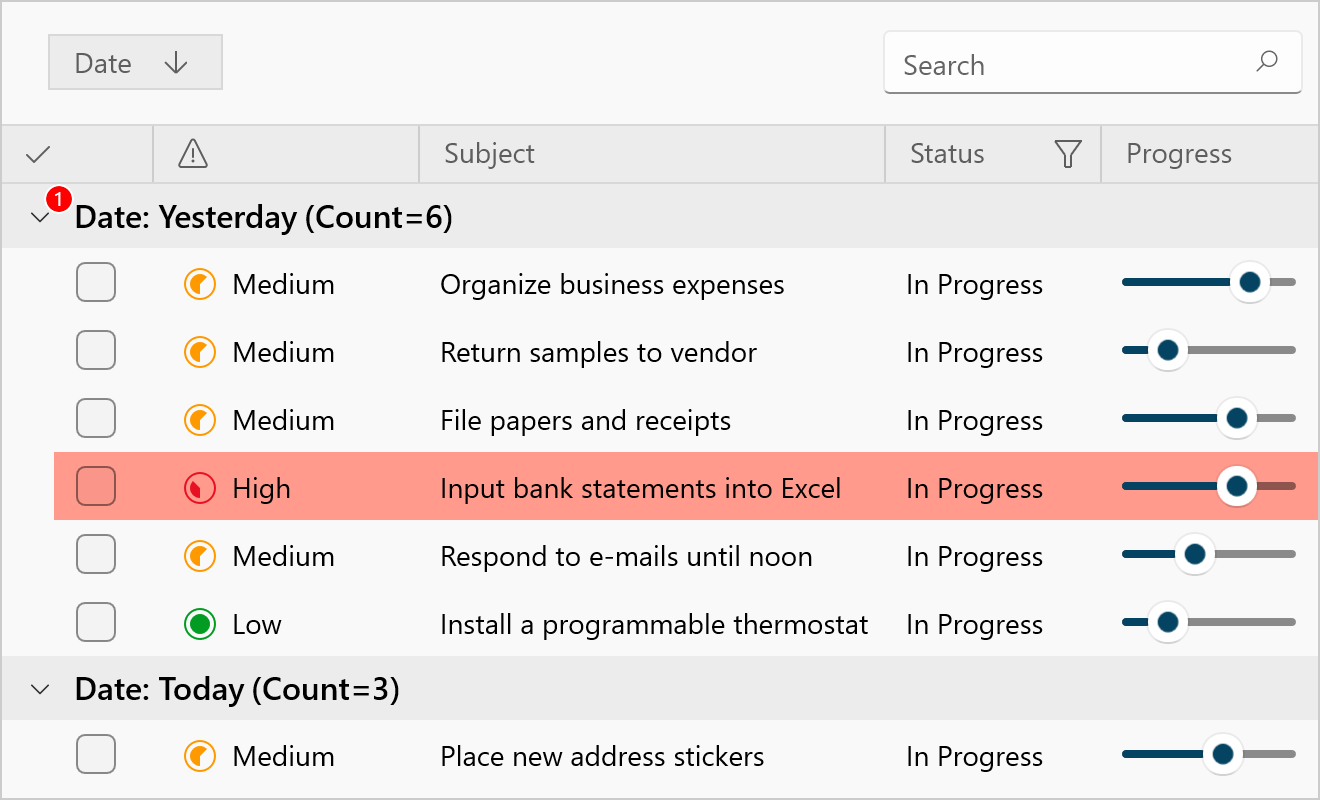This screenshot has height=800, width=1320.
Task: Click the Low priority icon for the thermostat task
Action: coord(199,621)
